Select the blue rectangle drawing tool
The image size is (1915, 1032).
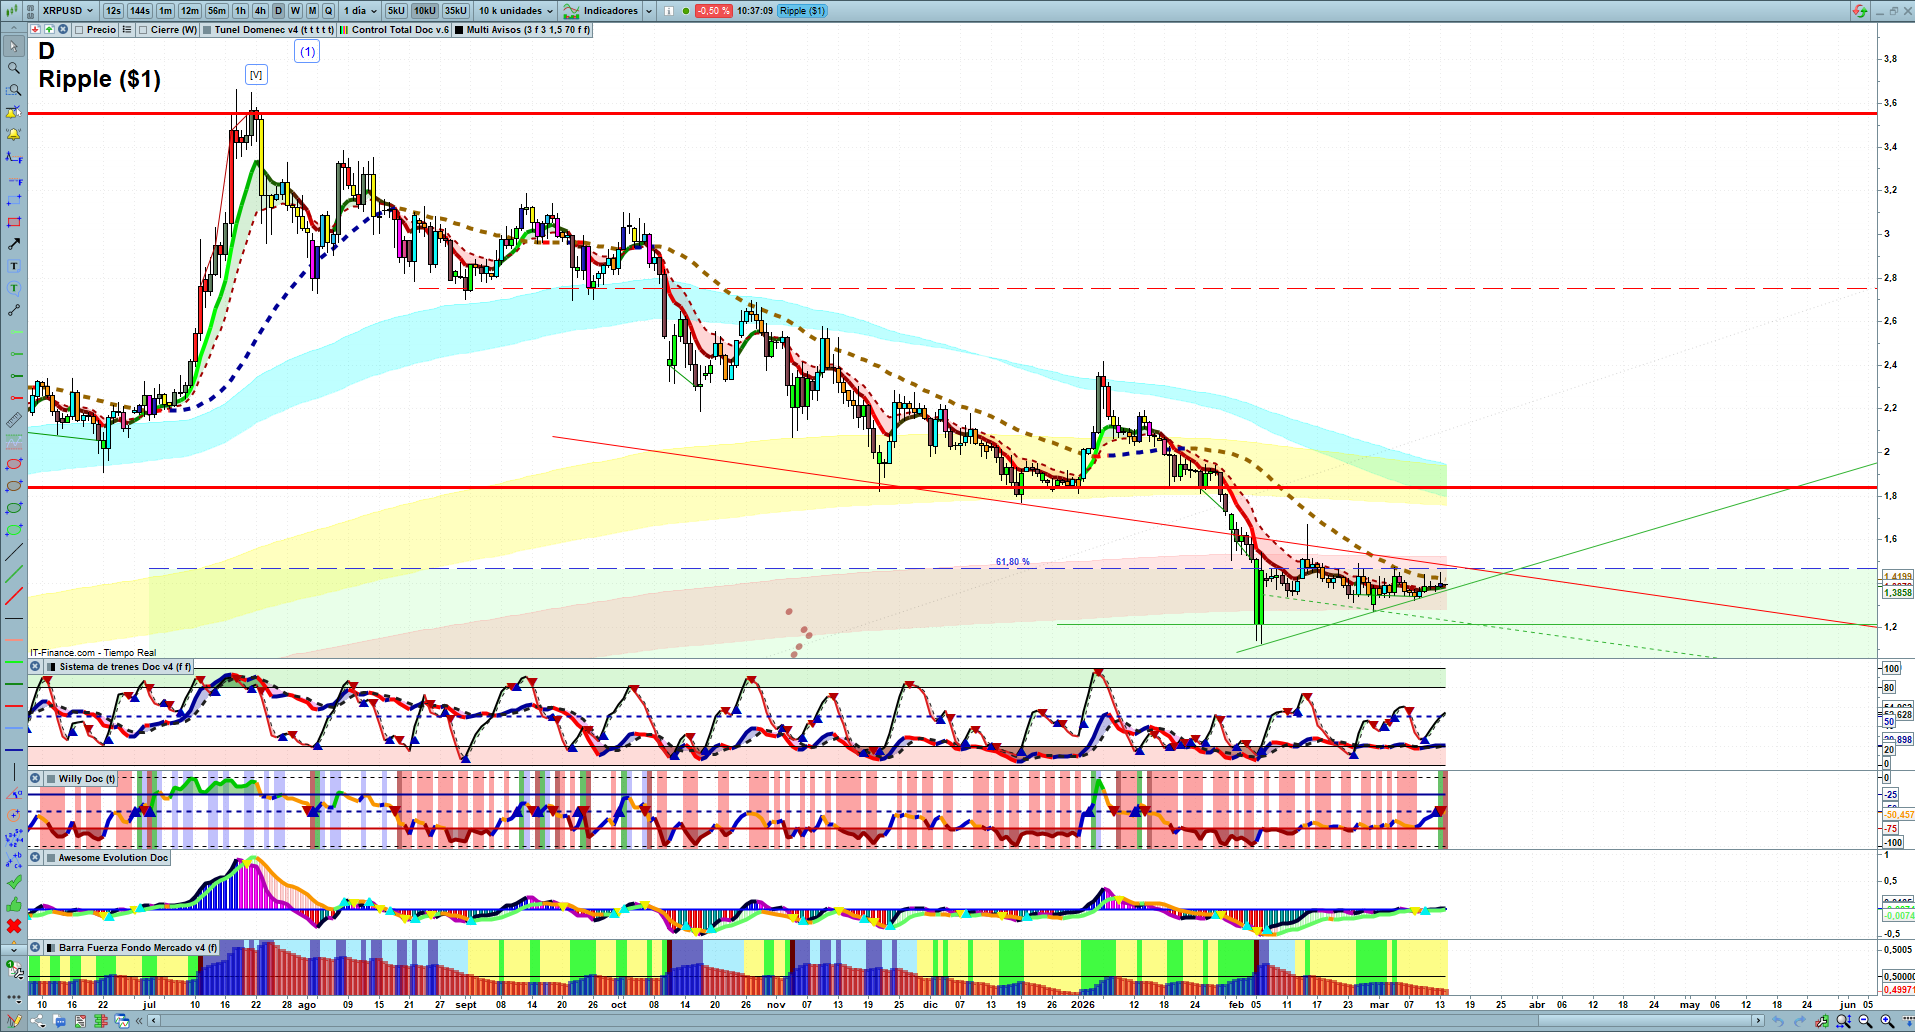pos(14,200)
